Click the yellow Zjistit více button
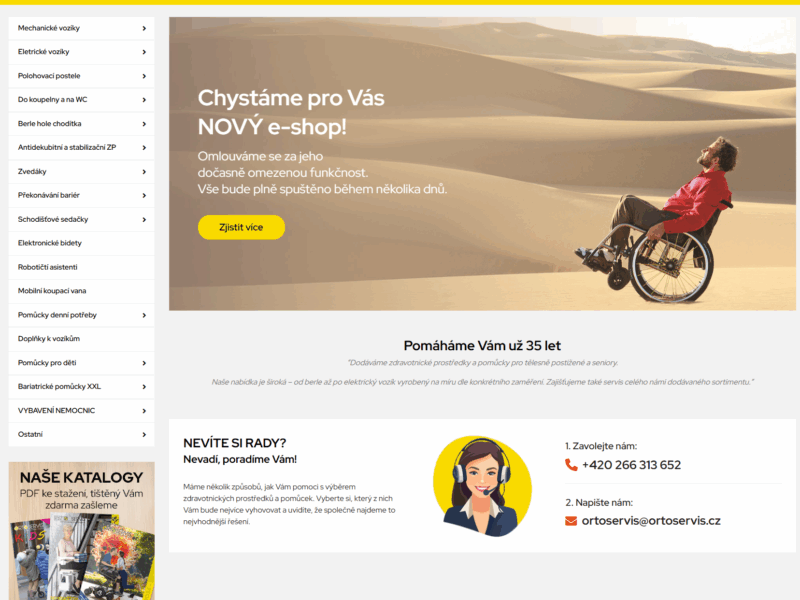The height and width of the screenshot is (600, 800). (x=241, y=227)
